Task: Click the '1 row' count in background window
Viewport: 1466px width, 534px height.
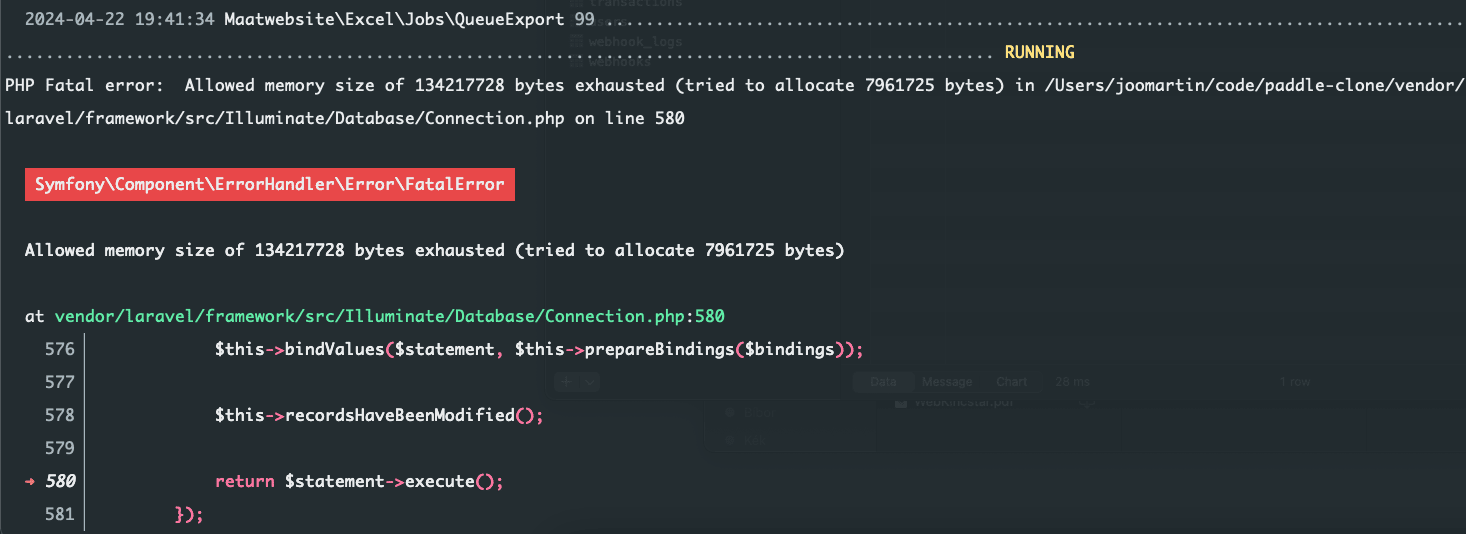Action: [1296, 382]
